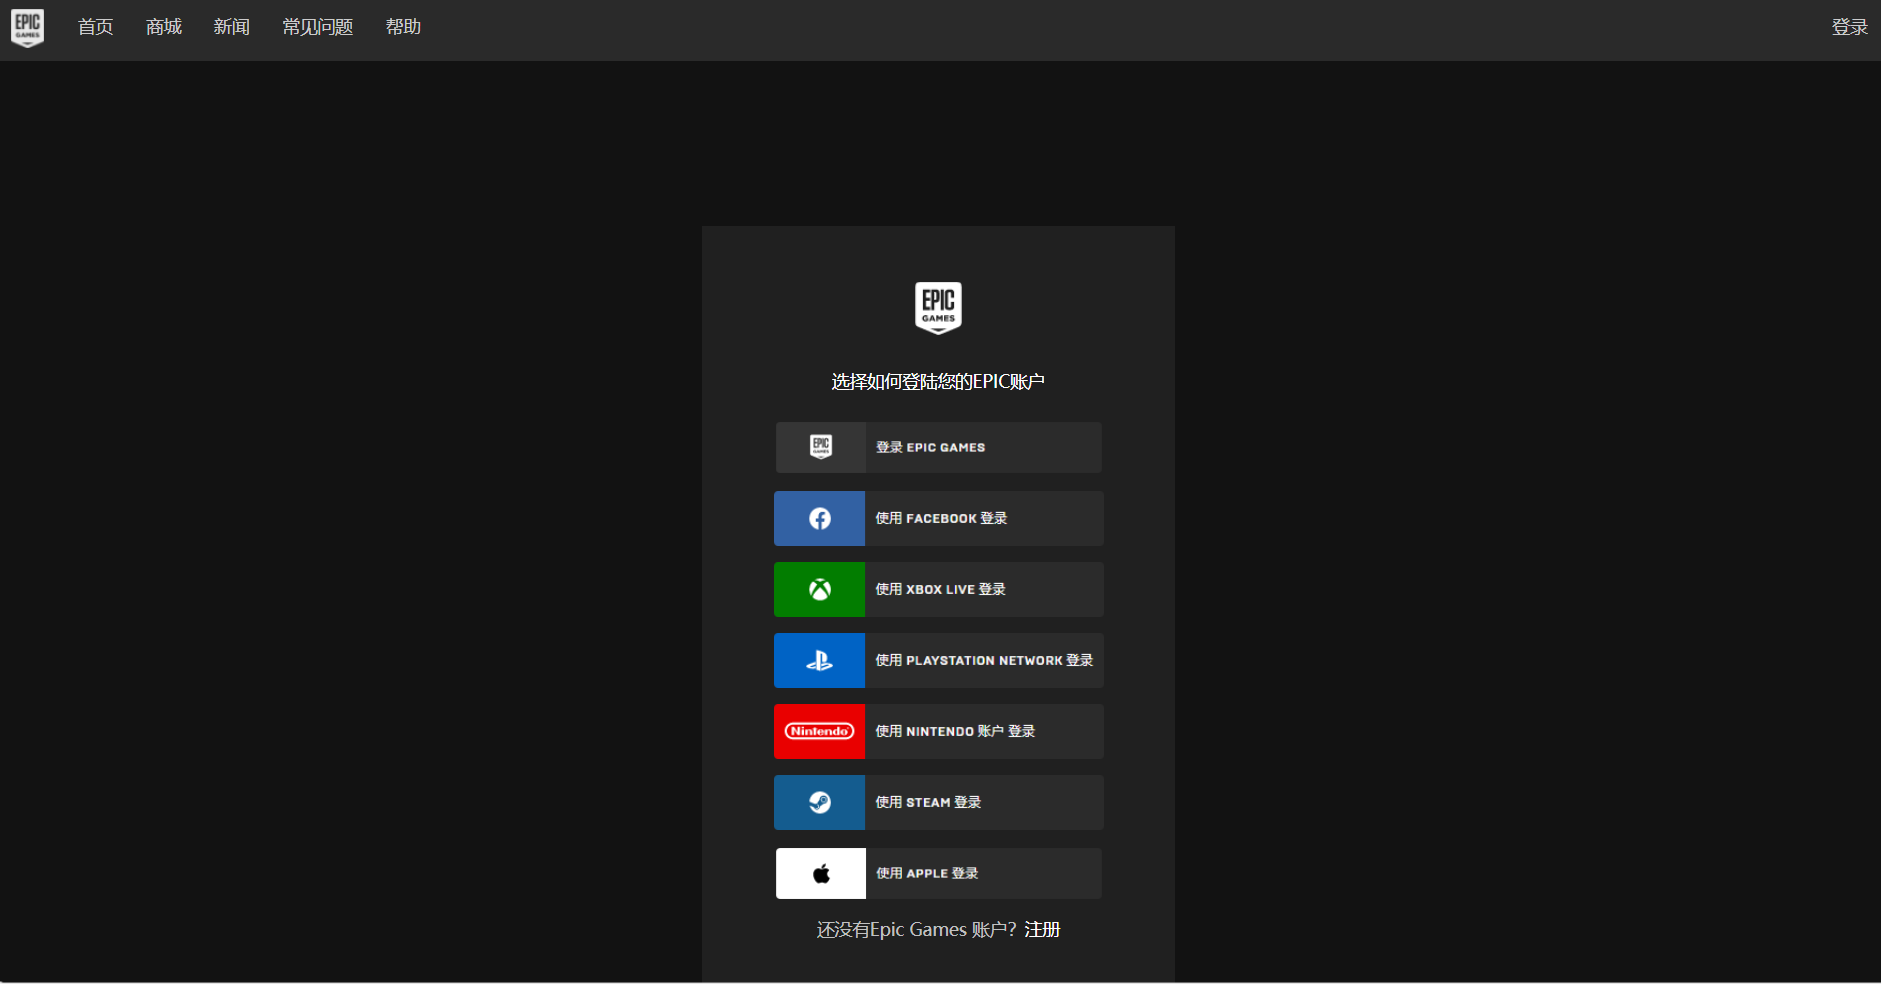
Task: Click 登录 in the top right corner
Action: click(x=1849, y=27)
